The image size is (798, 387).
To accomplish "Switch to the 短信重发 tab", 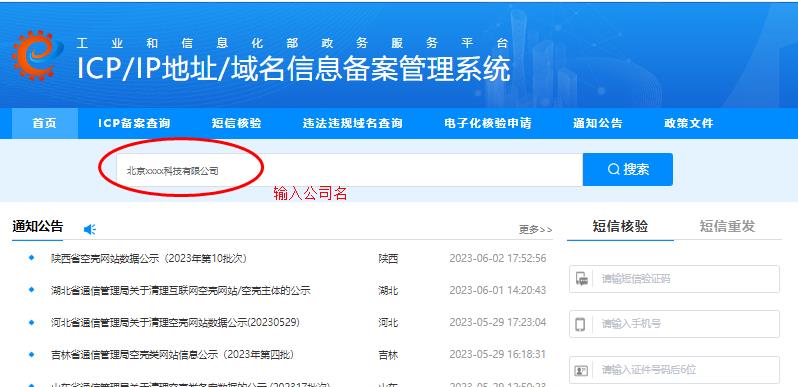I will click(x=727, y=227).
